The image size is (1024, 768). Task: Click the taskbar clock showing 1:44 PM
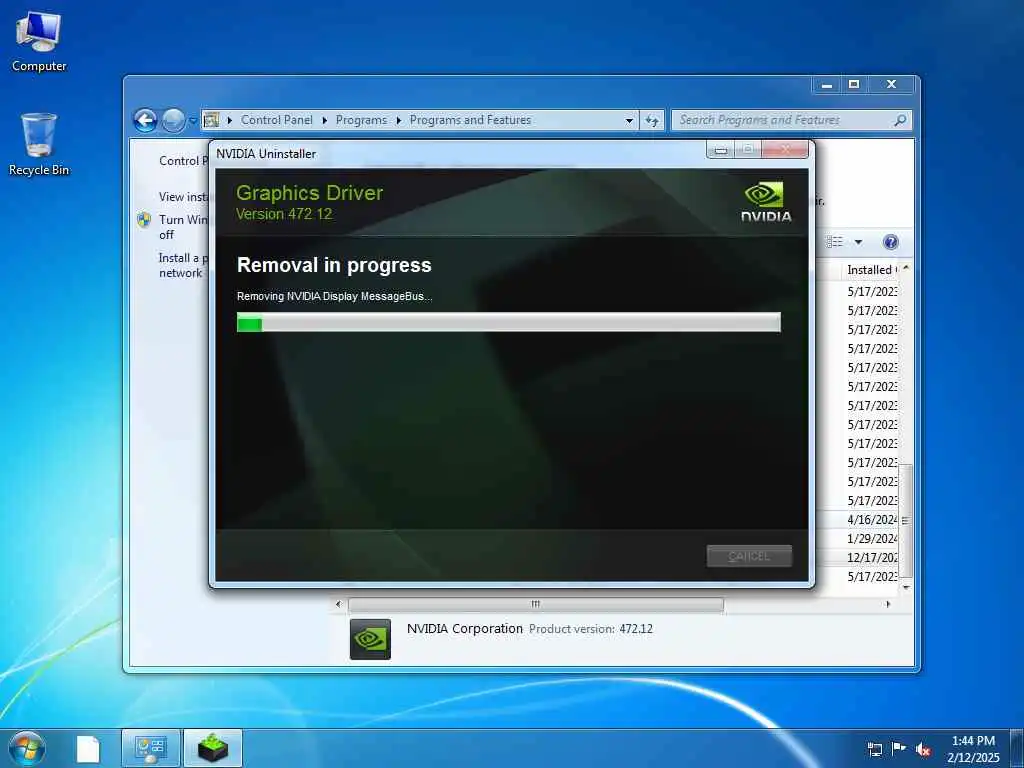(973, 748)
